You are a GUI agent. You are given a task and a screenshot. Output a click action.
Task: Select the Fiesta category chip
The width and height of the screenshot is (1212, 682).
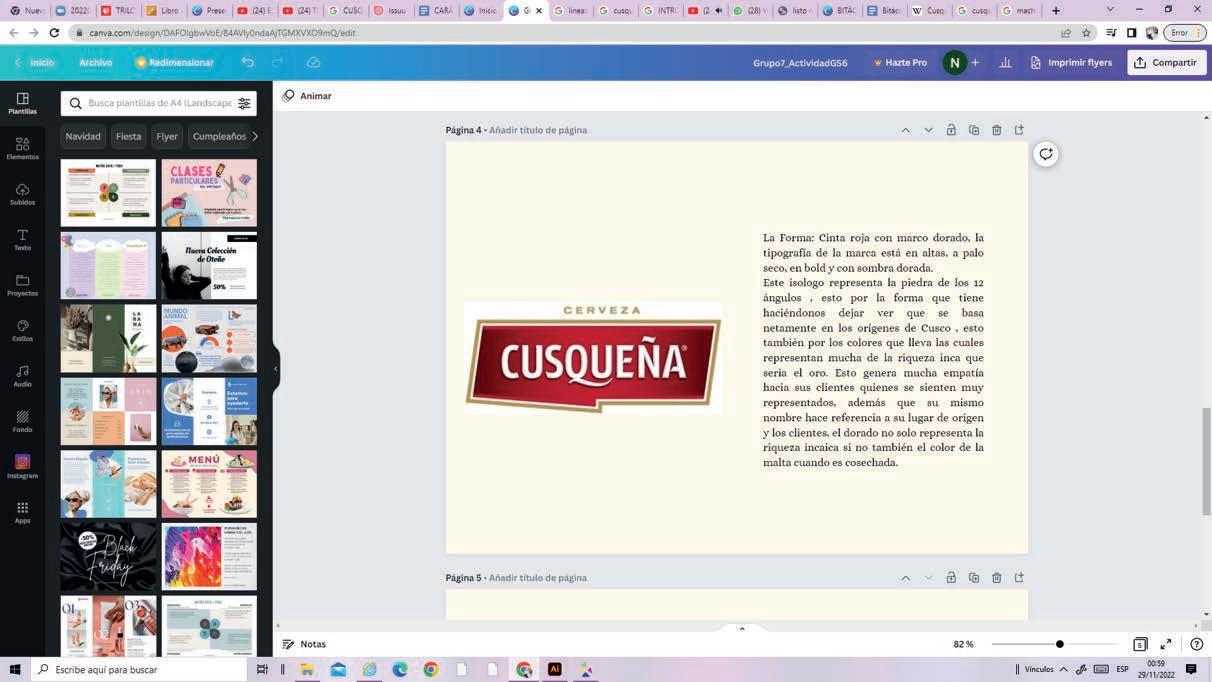(x=128, y=136)
